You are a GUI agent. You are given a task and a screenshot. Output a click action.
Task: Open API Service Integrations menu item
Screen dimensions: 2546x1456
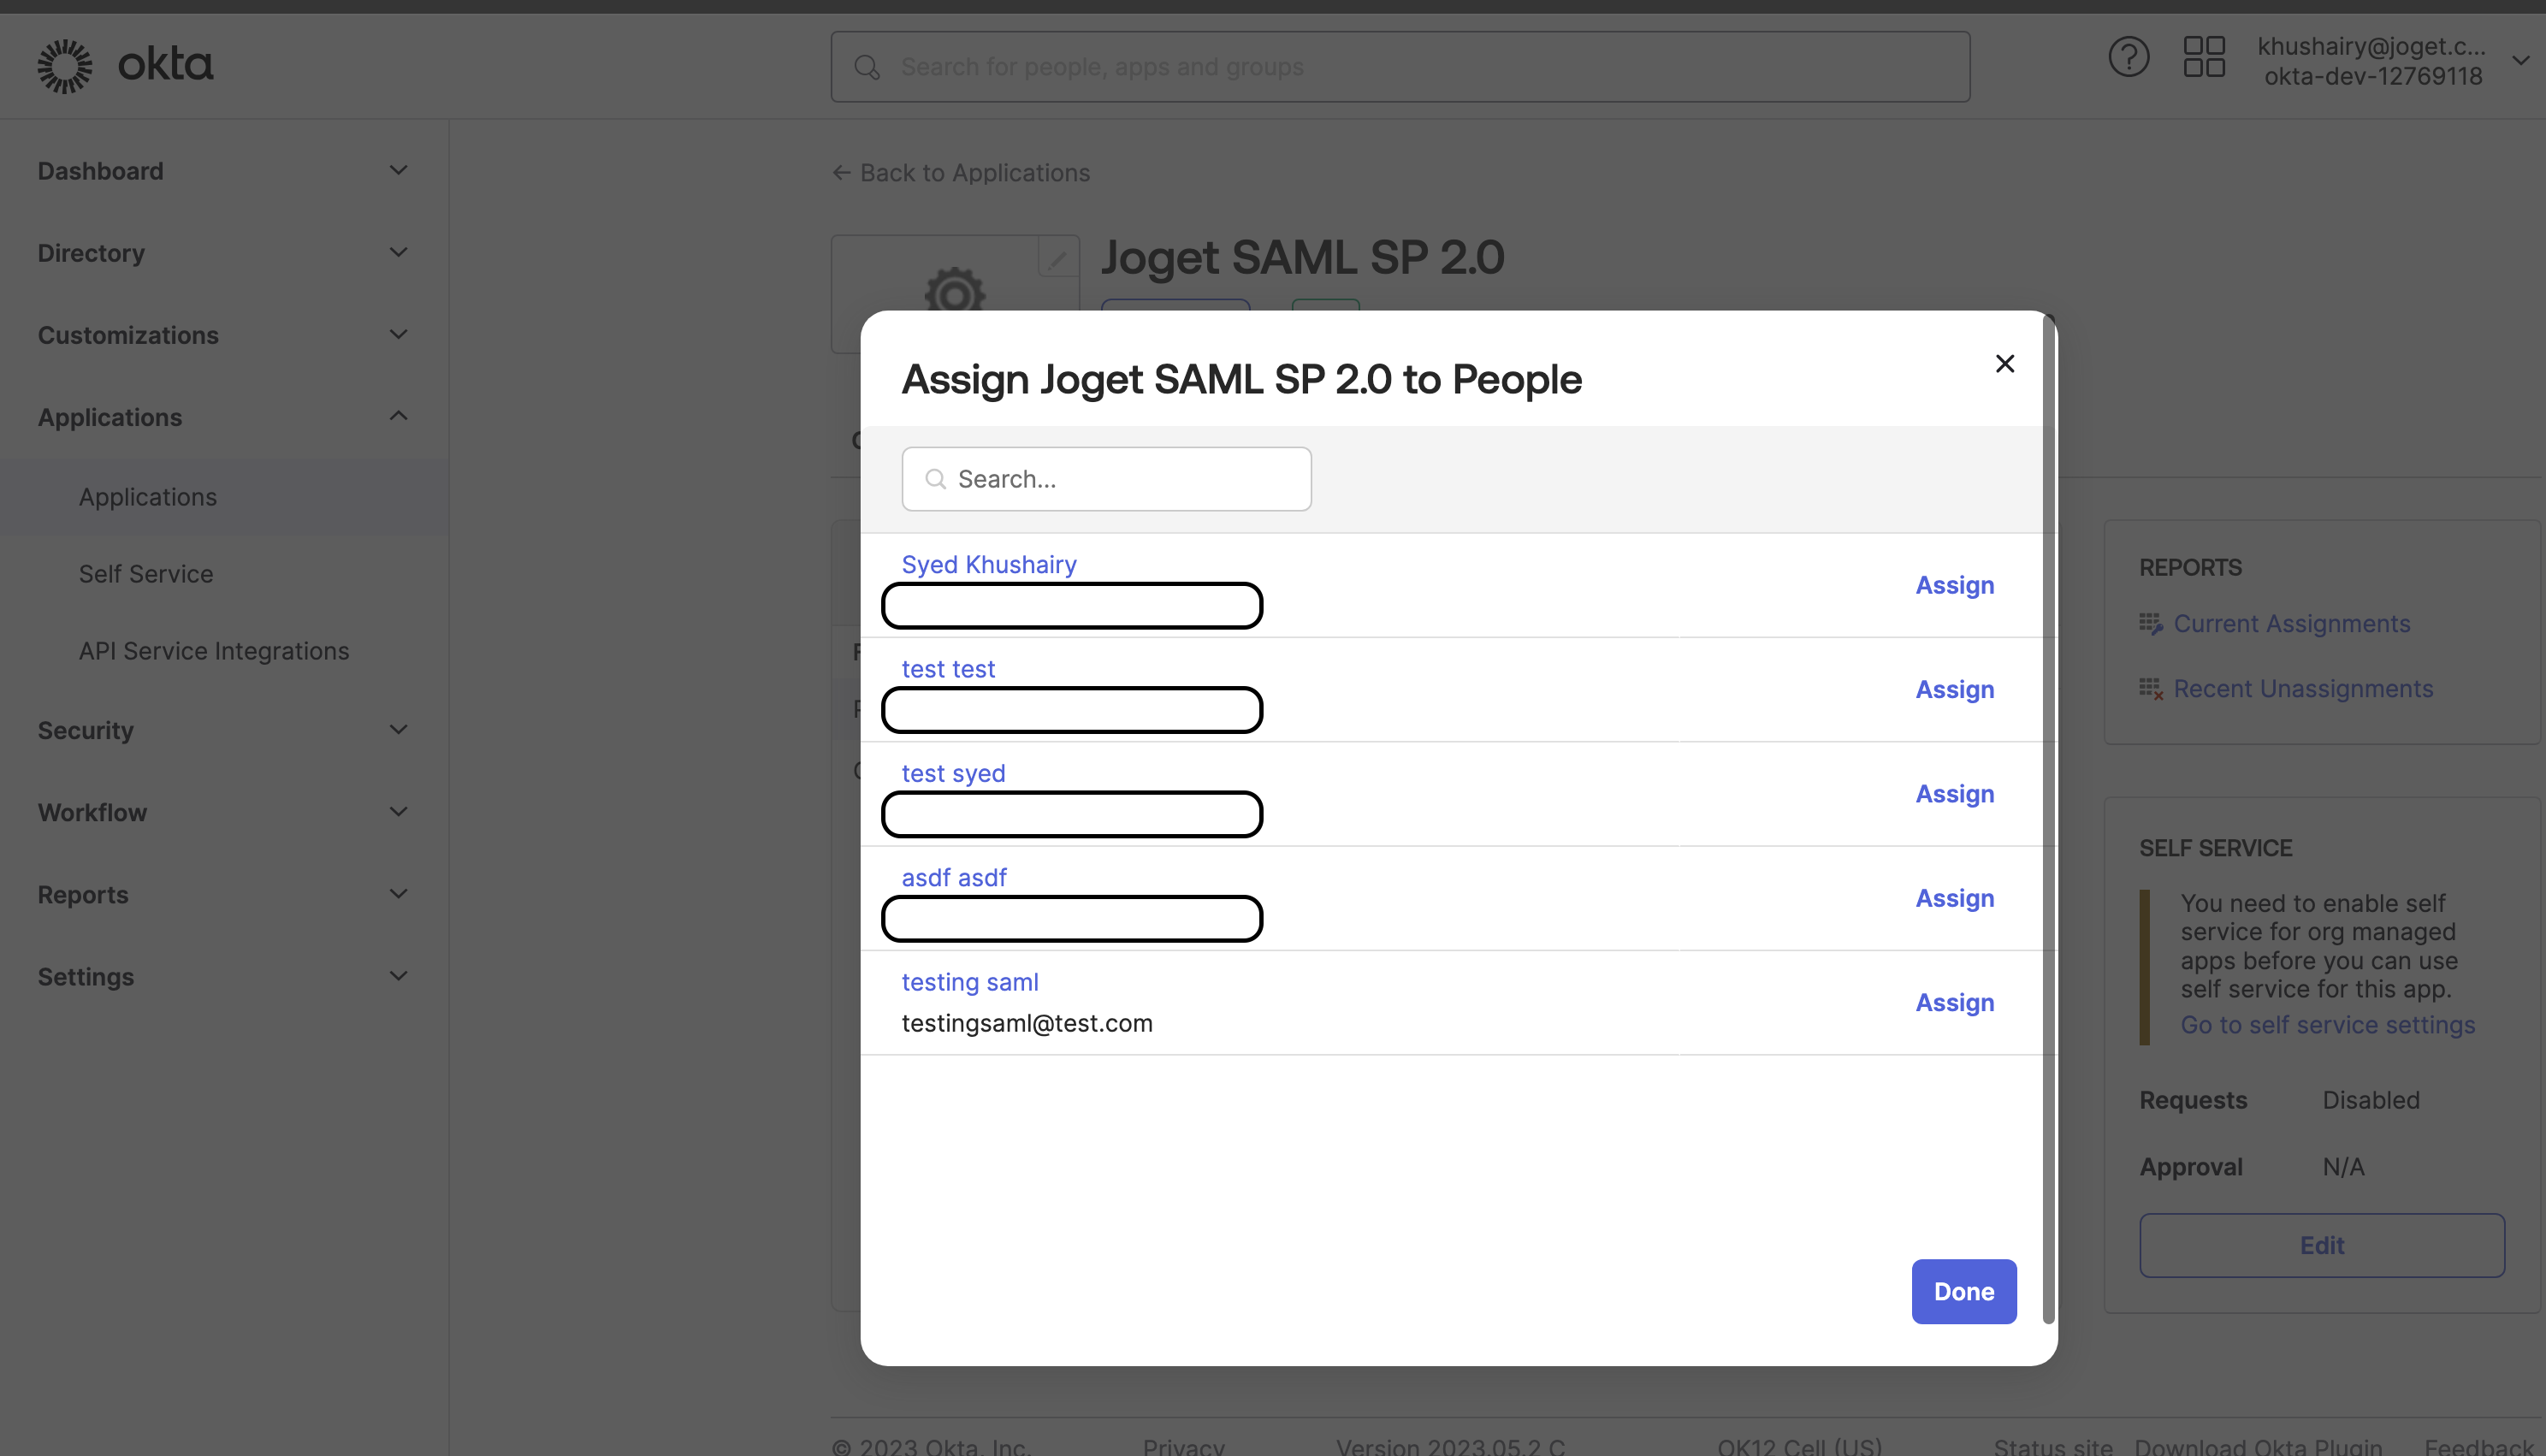click(x=214, y=651)
